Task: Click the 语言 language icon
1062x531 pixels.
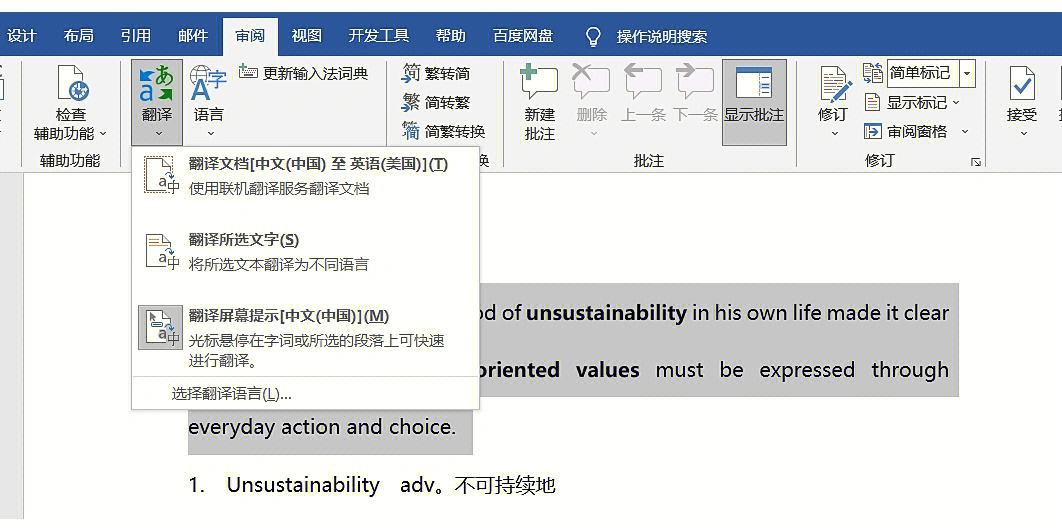Action: tap(209, 83)
